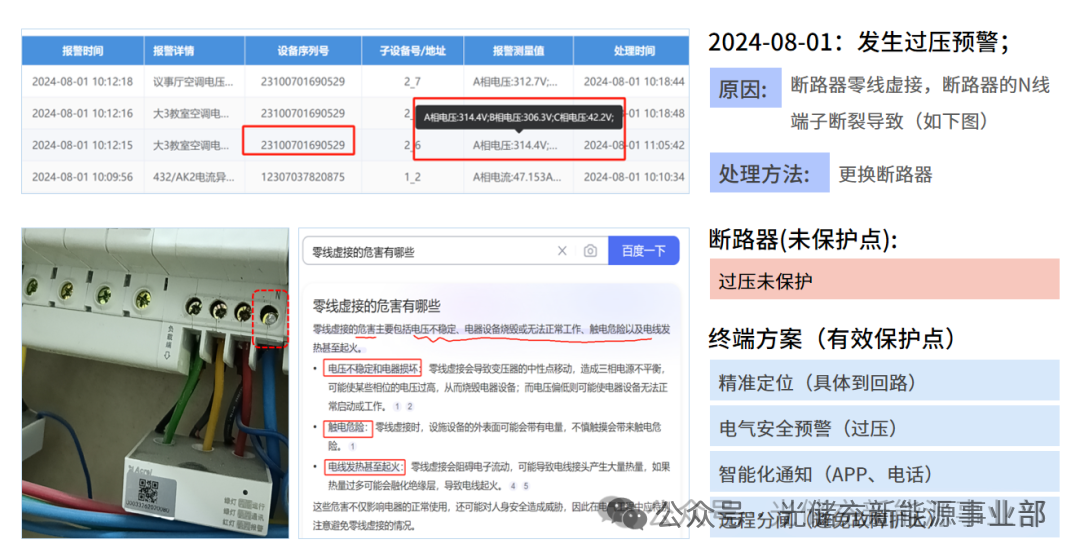Click measured value A相电流:47.153A

517,177
